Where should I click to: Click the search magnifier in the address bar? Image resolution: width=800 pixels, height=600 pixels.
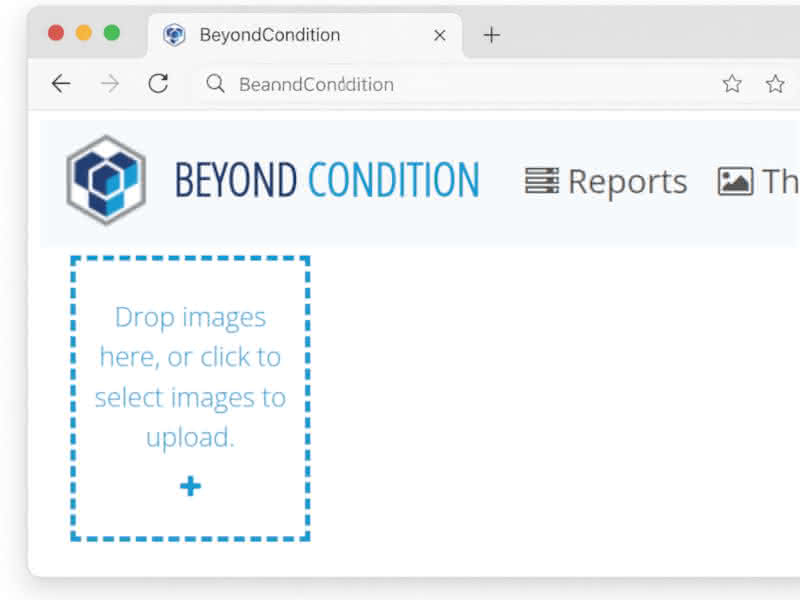(215, 84)
